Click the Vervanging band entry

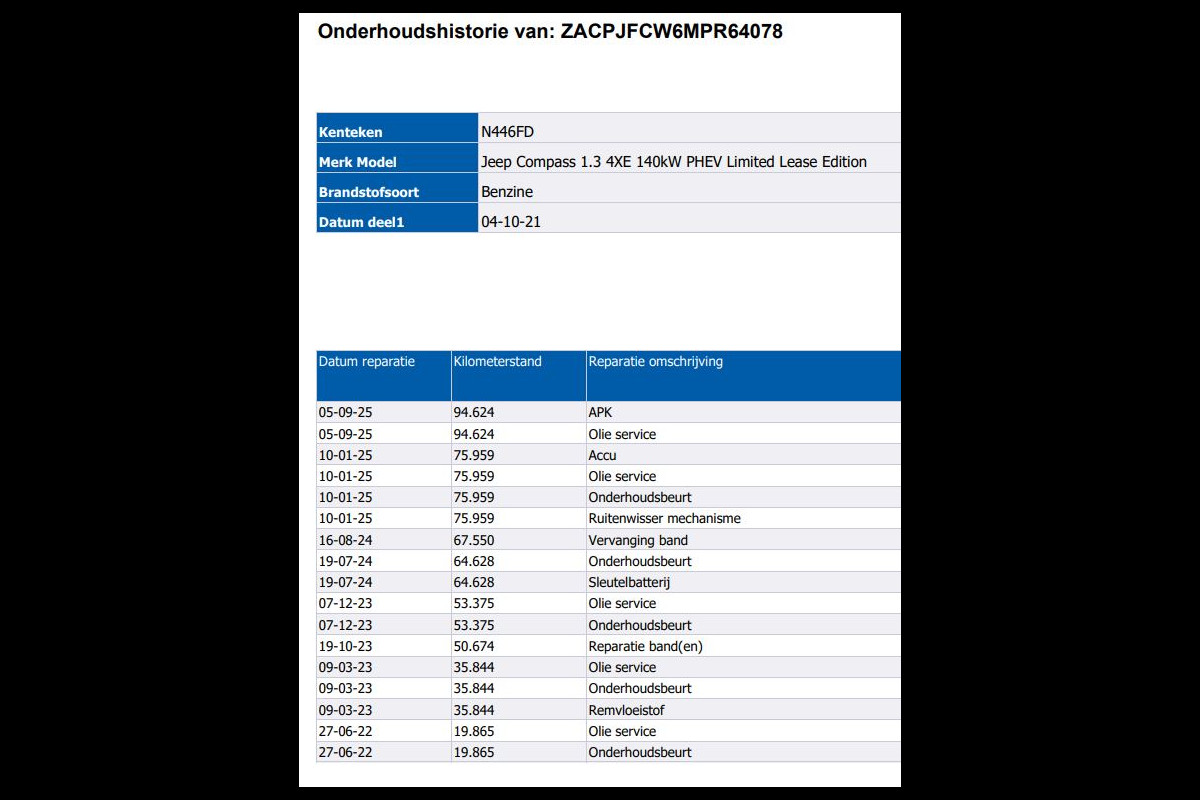point(638,540)
